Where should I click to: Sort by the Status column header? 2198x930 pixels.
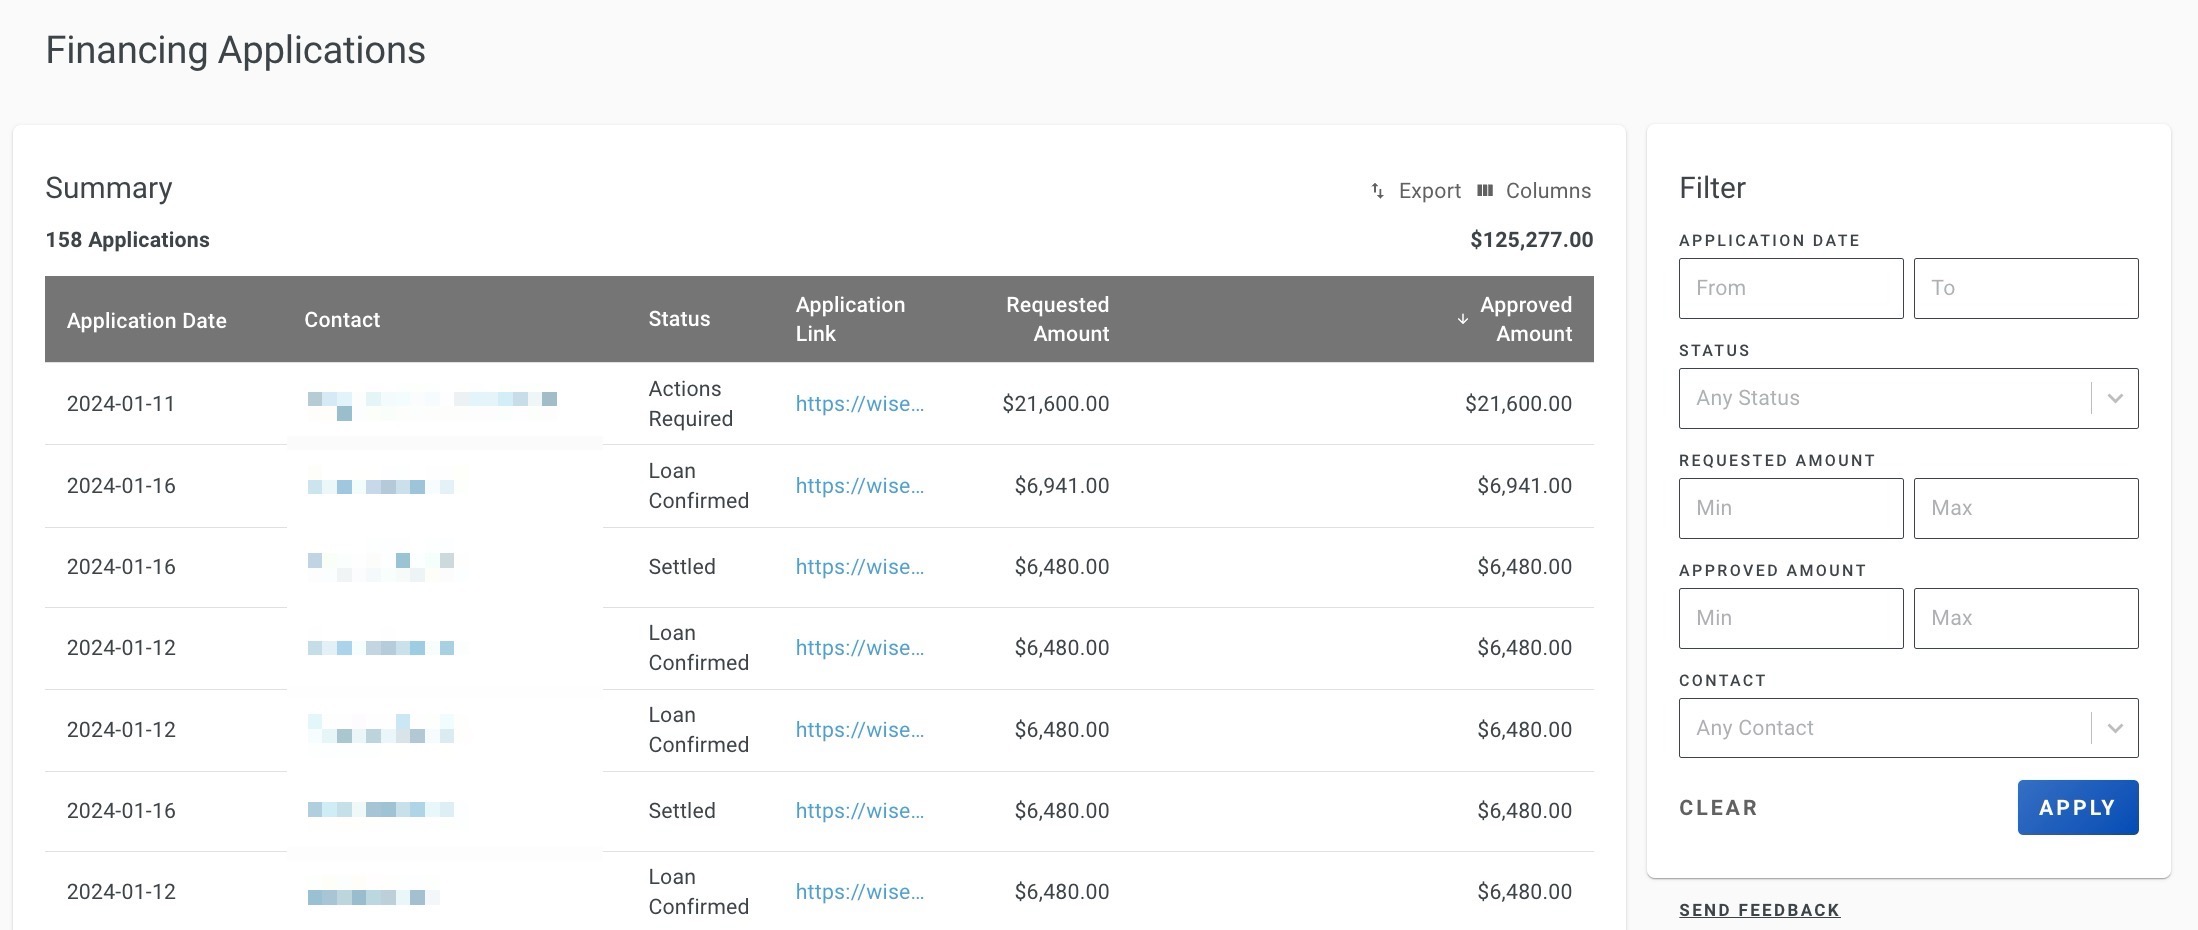(679, 319)
